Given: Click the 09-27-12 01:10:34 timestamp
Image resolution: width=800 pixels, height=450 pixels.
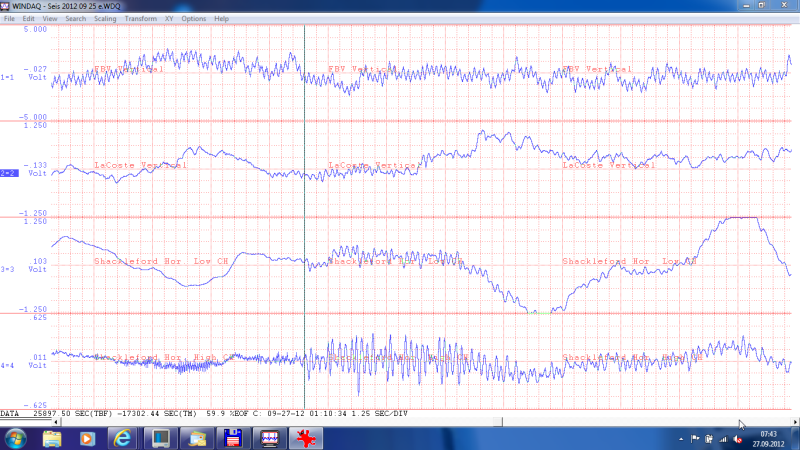Looking at the screenshot, I should coord(305,414).
